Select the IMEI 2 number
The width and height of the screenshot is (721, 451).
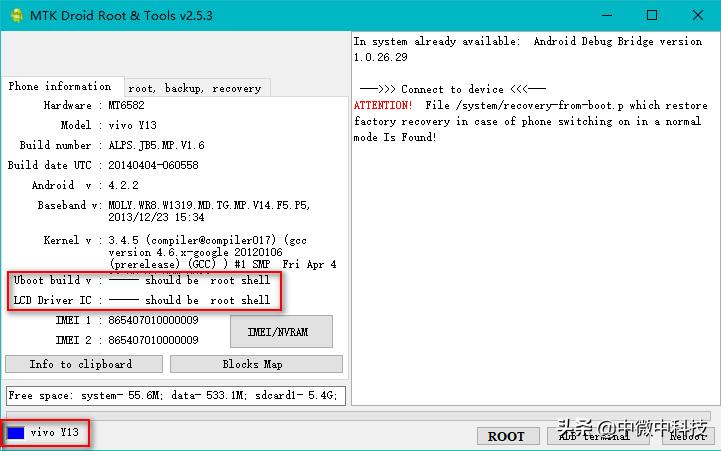click(153, 340)
